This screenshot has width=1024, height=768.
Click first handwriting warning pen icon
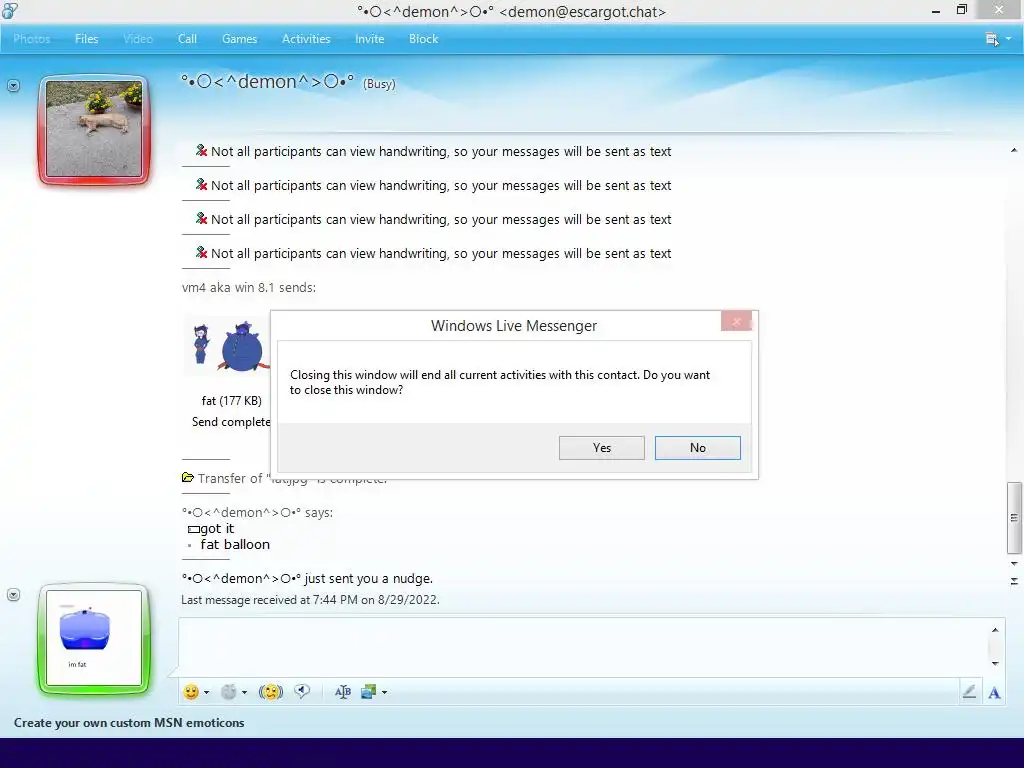click(201, 151)
